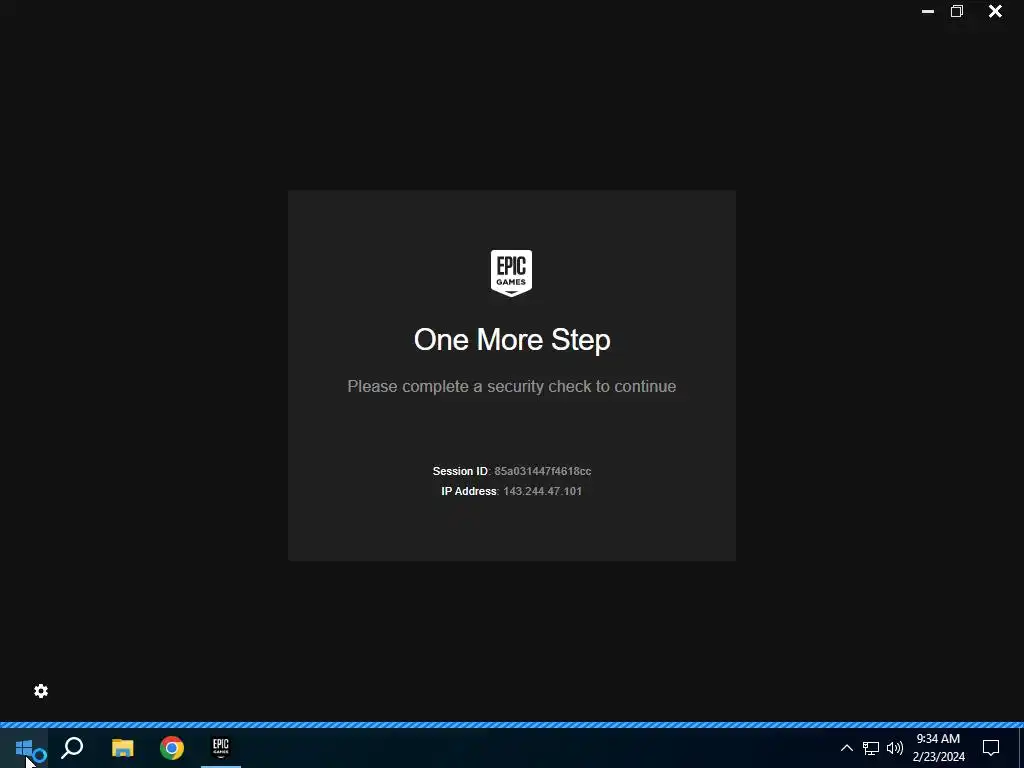Open the volume speaker icon

click(x=895, y=748)
